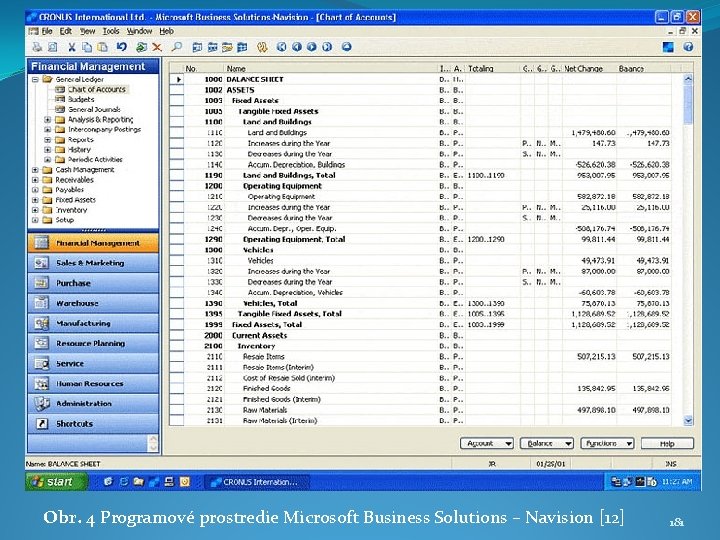Open the Service module
Screen dimensions: 720x540
93,364
